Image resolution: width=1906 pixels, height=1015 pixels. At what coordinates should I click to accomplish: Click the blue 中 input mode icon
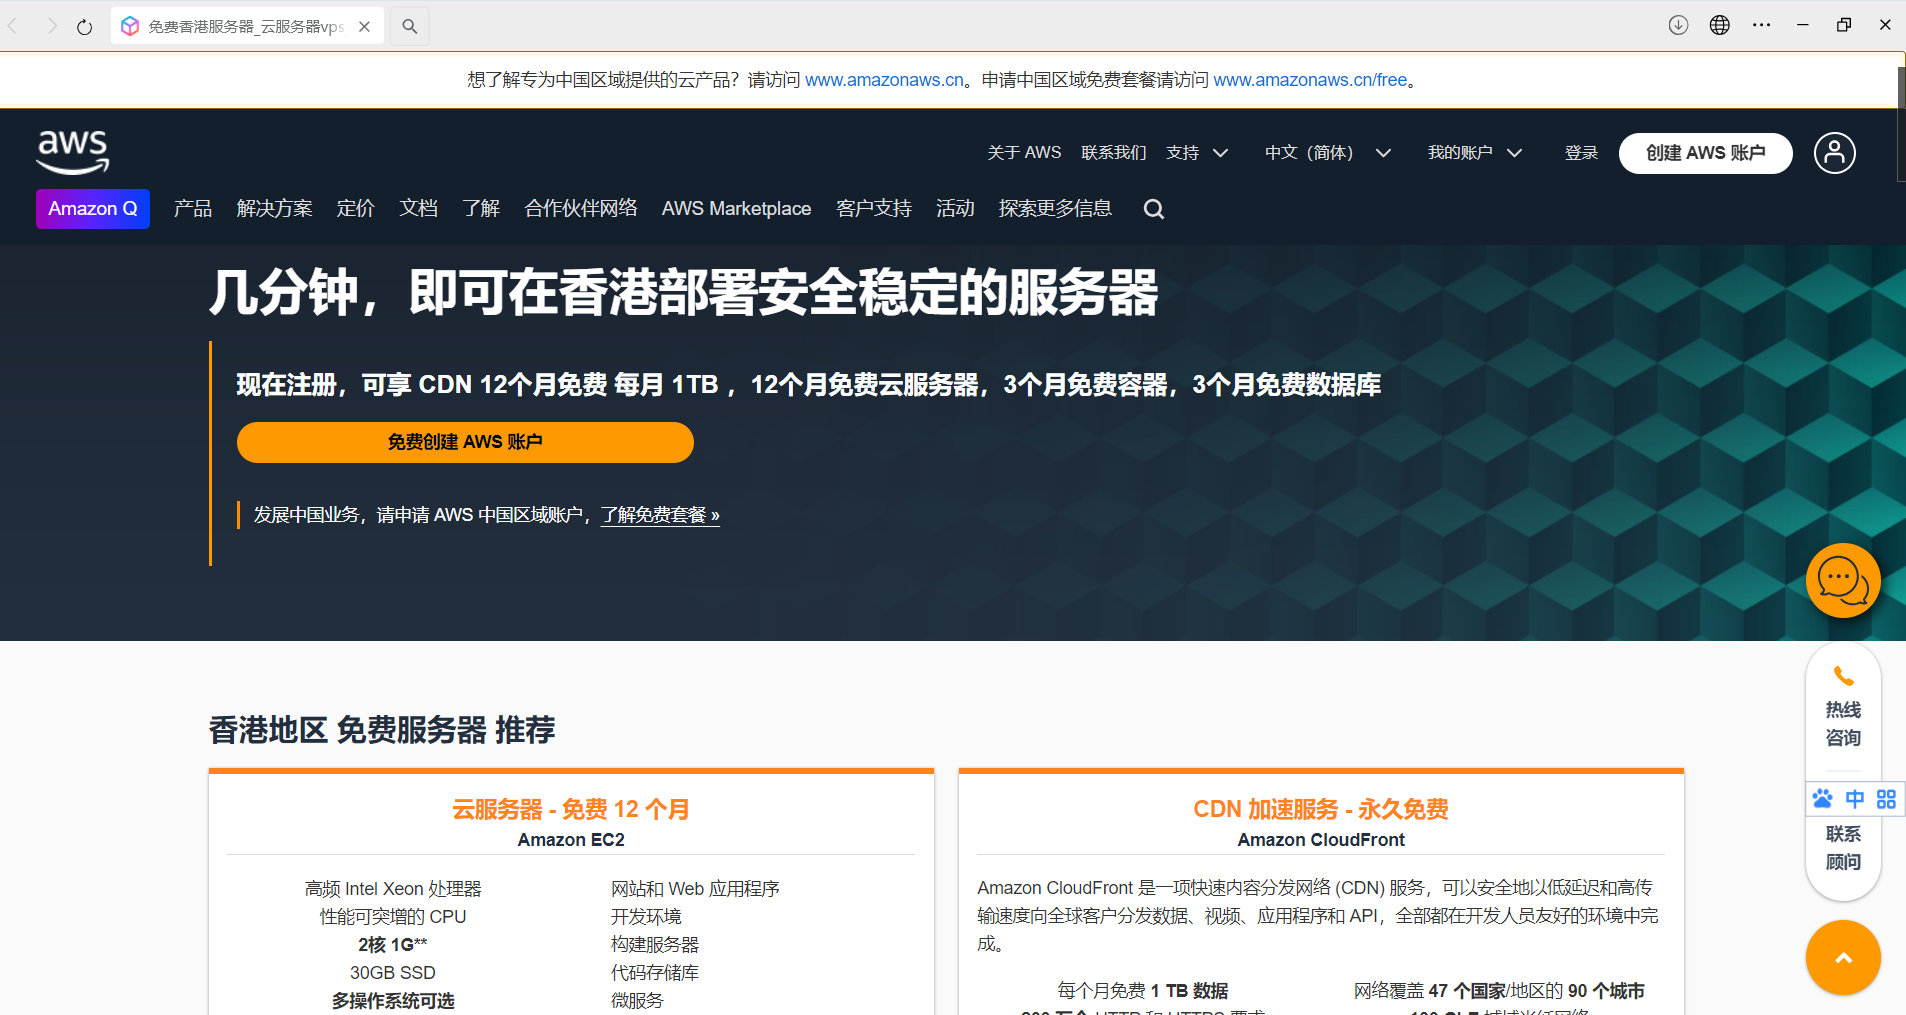click(1855, 799)
